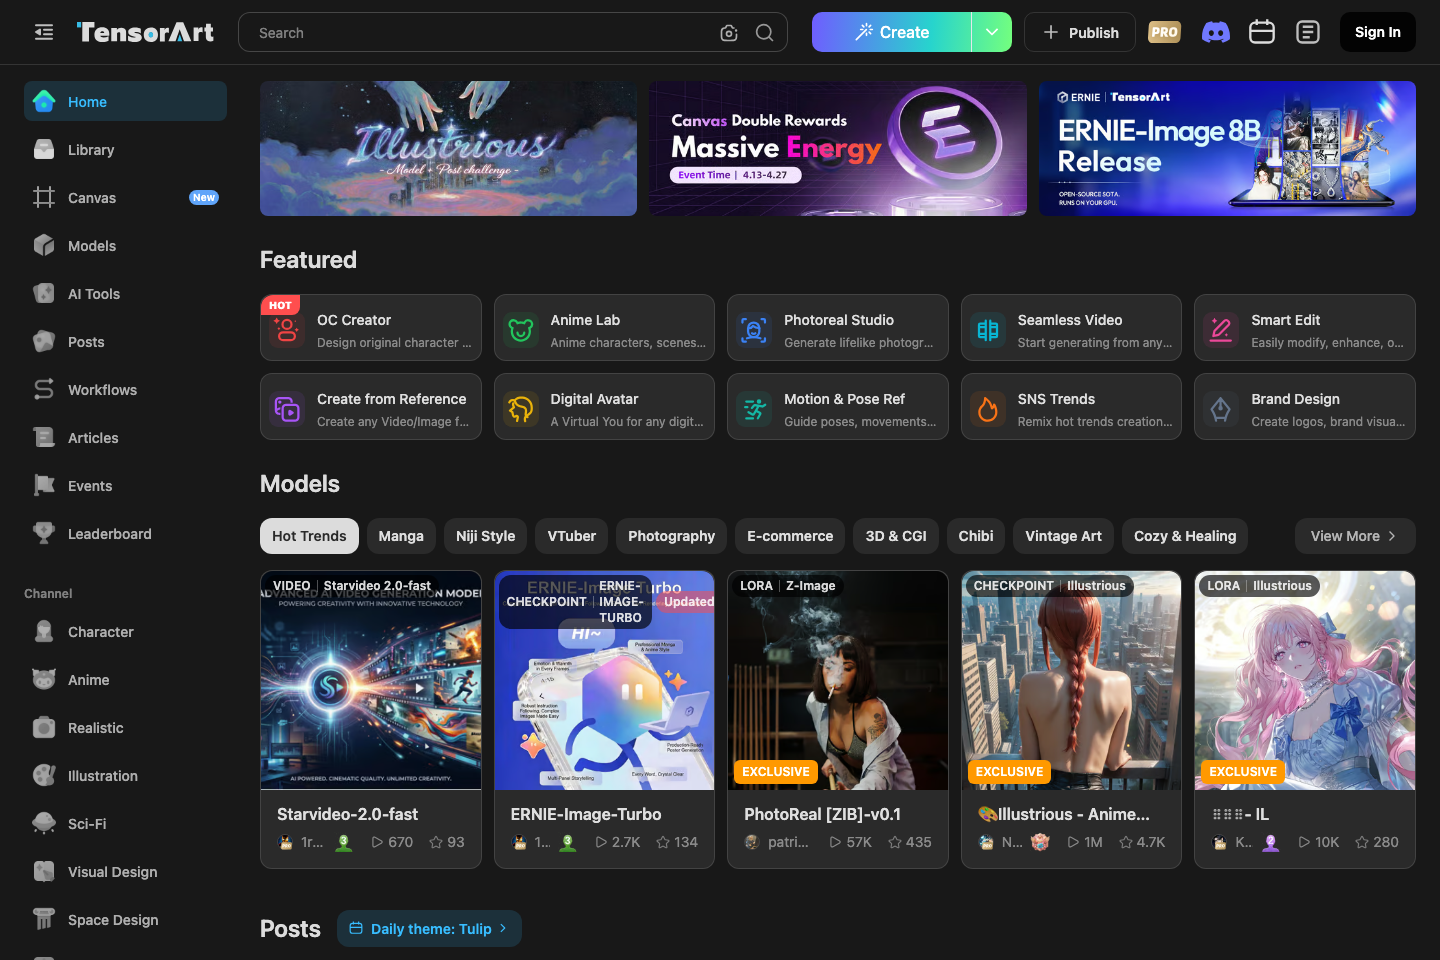
Task: Expand View More models
Action: 1355,536
